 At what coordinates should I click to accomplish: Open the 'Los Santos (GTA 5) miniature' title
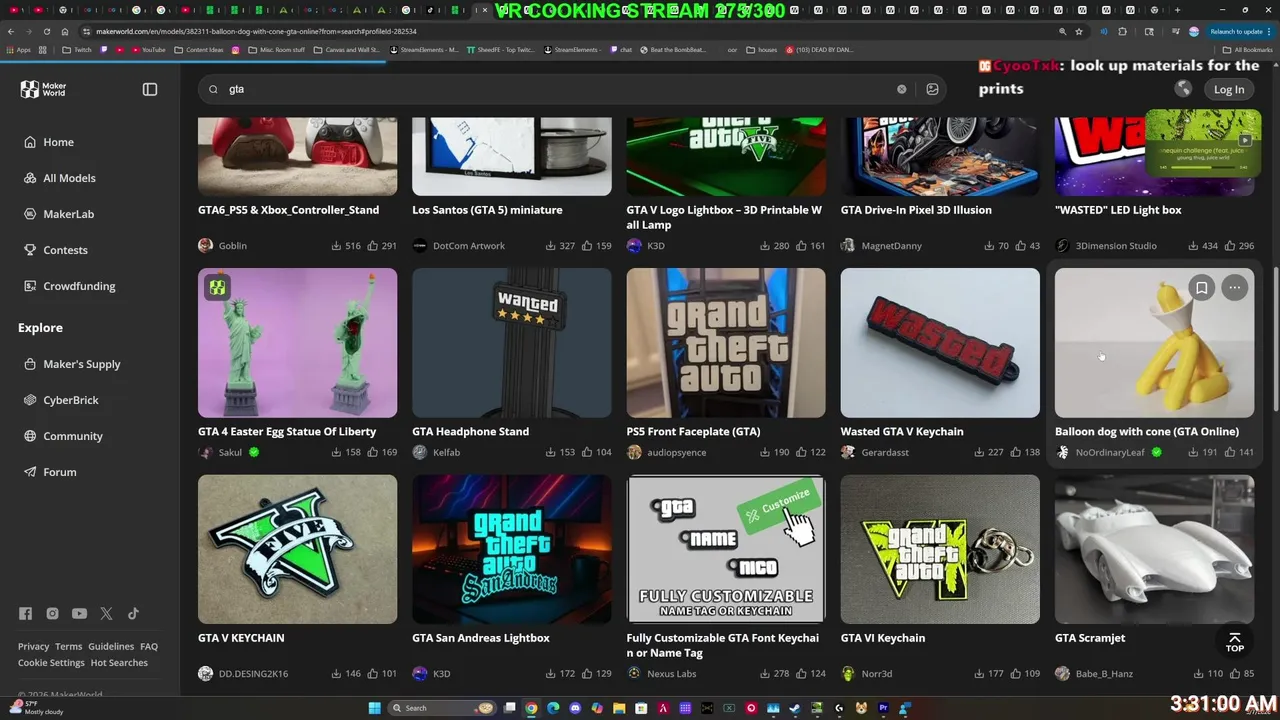(487, 210)
